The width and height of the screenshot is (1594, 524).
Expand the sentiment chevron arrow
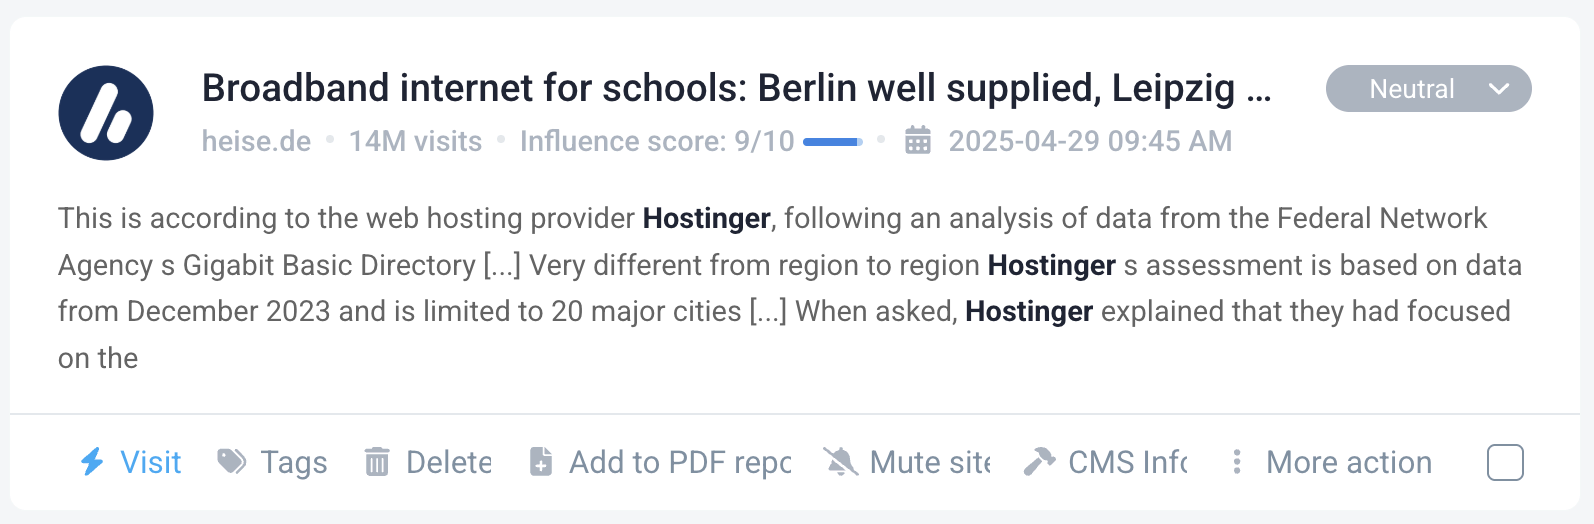(x=1498, y=89)
